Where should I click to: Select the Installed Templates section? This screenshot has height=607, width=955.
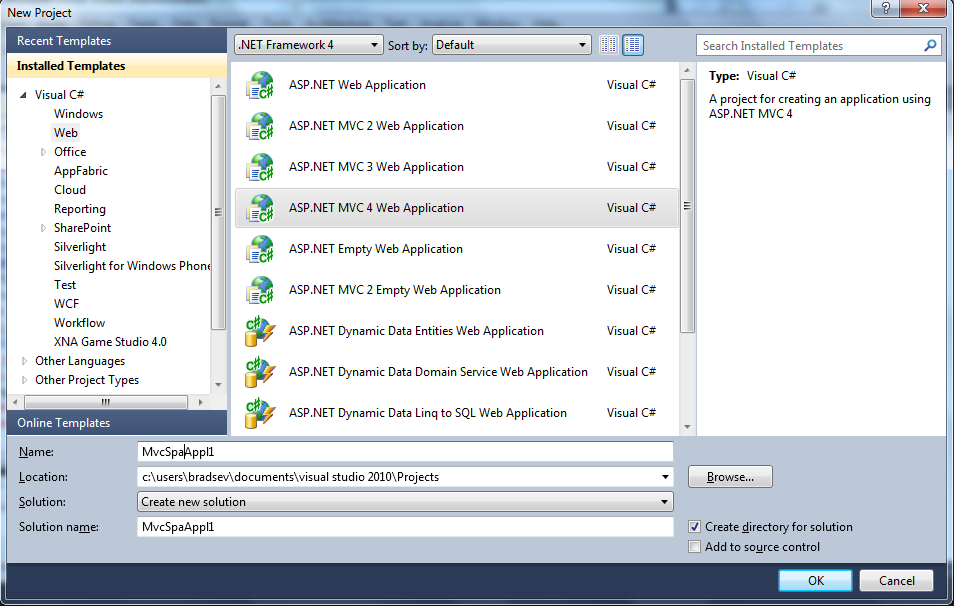[x=117, y=66]
